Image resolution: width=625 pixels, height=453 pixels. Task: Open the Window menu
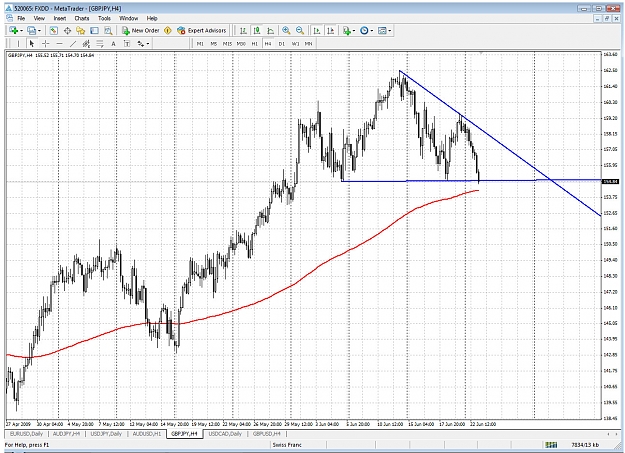(x=128, y=18)
